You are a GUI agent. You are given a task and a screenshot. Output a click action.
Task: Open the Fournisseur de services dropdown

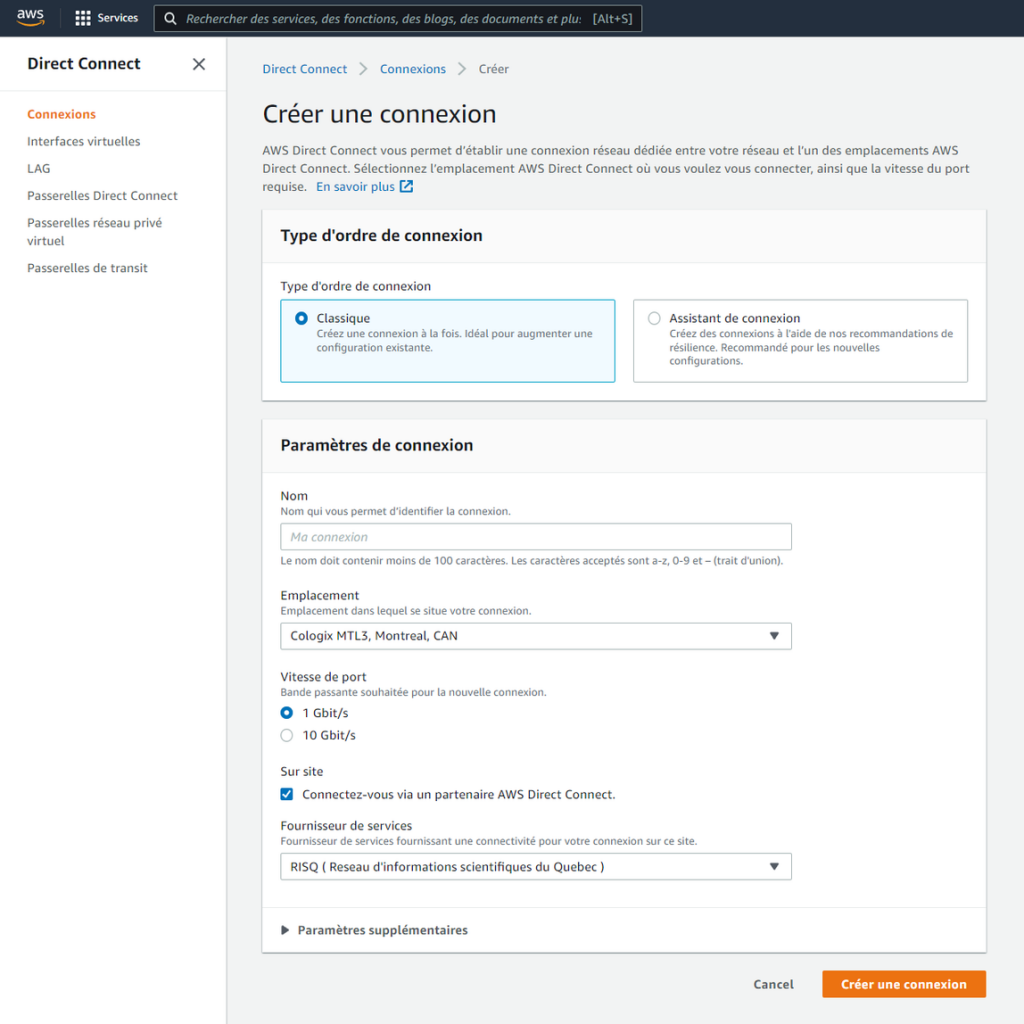pyautogui.click(x=536, y=867)
